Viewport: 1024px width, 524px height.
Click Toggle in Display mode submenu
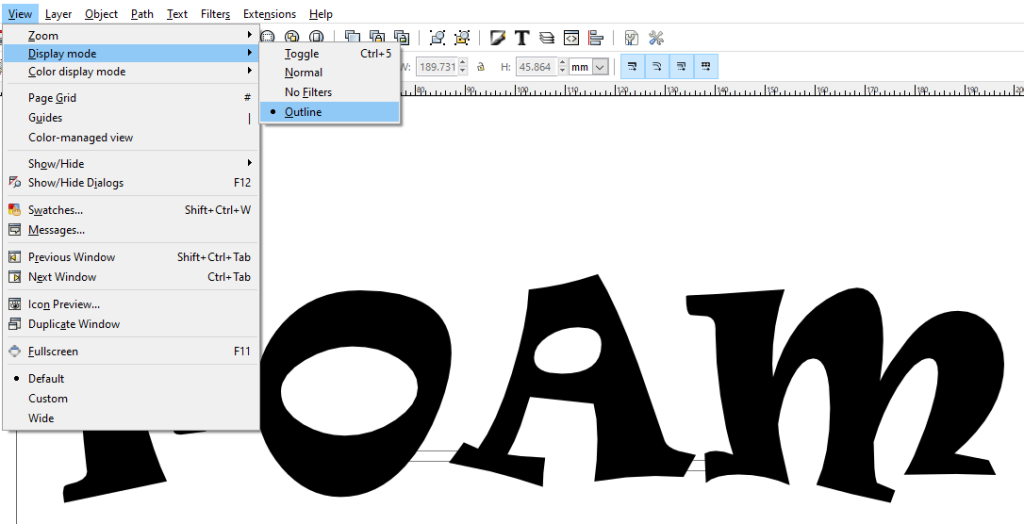point(330,54)
